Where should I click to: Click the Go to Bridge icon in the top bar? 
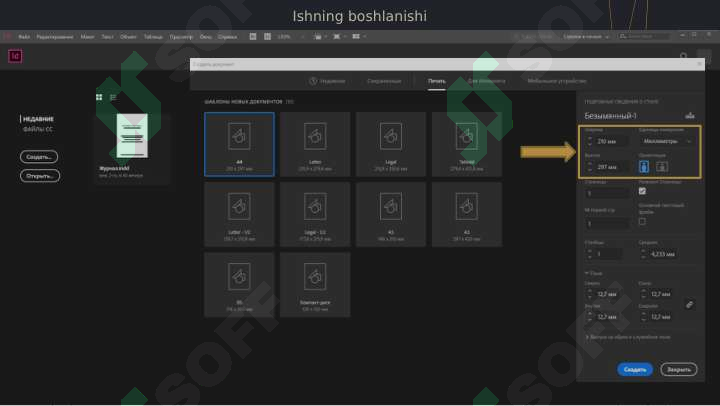click(x=253, y=36)
